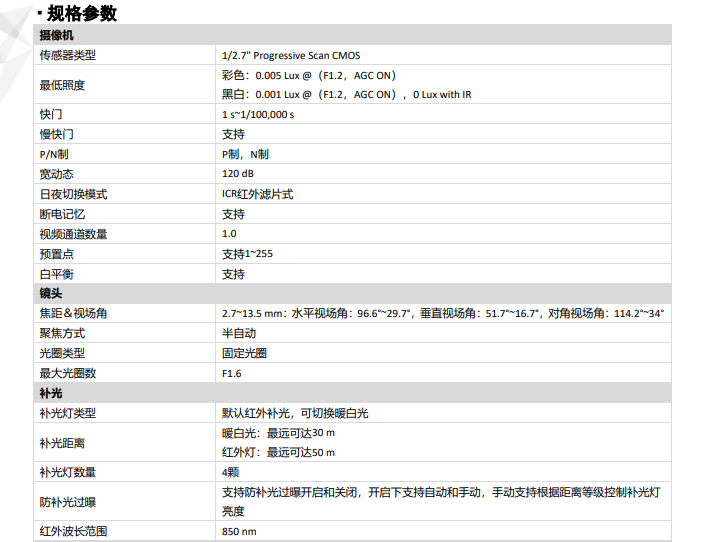Screen dimensions: 710x542
Task: Click the 850 nm wavelength value
Action: click(x=239, y=531)
